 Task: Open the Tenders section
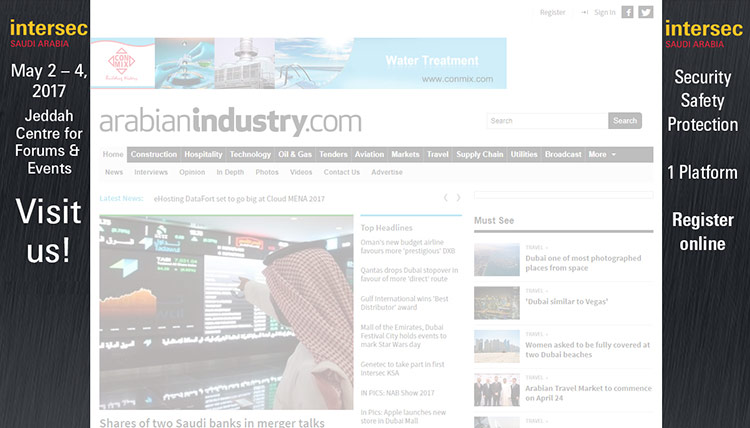(333, 154)
